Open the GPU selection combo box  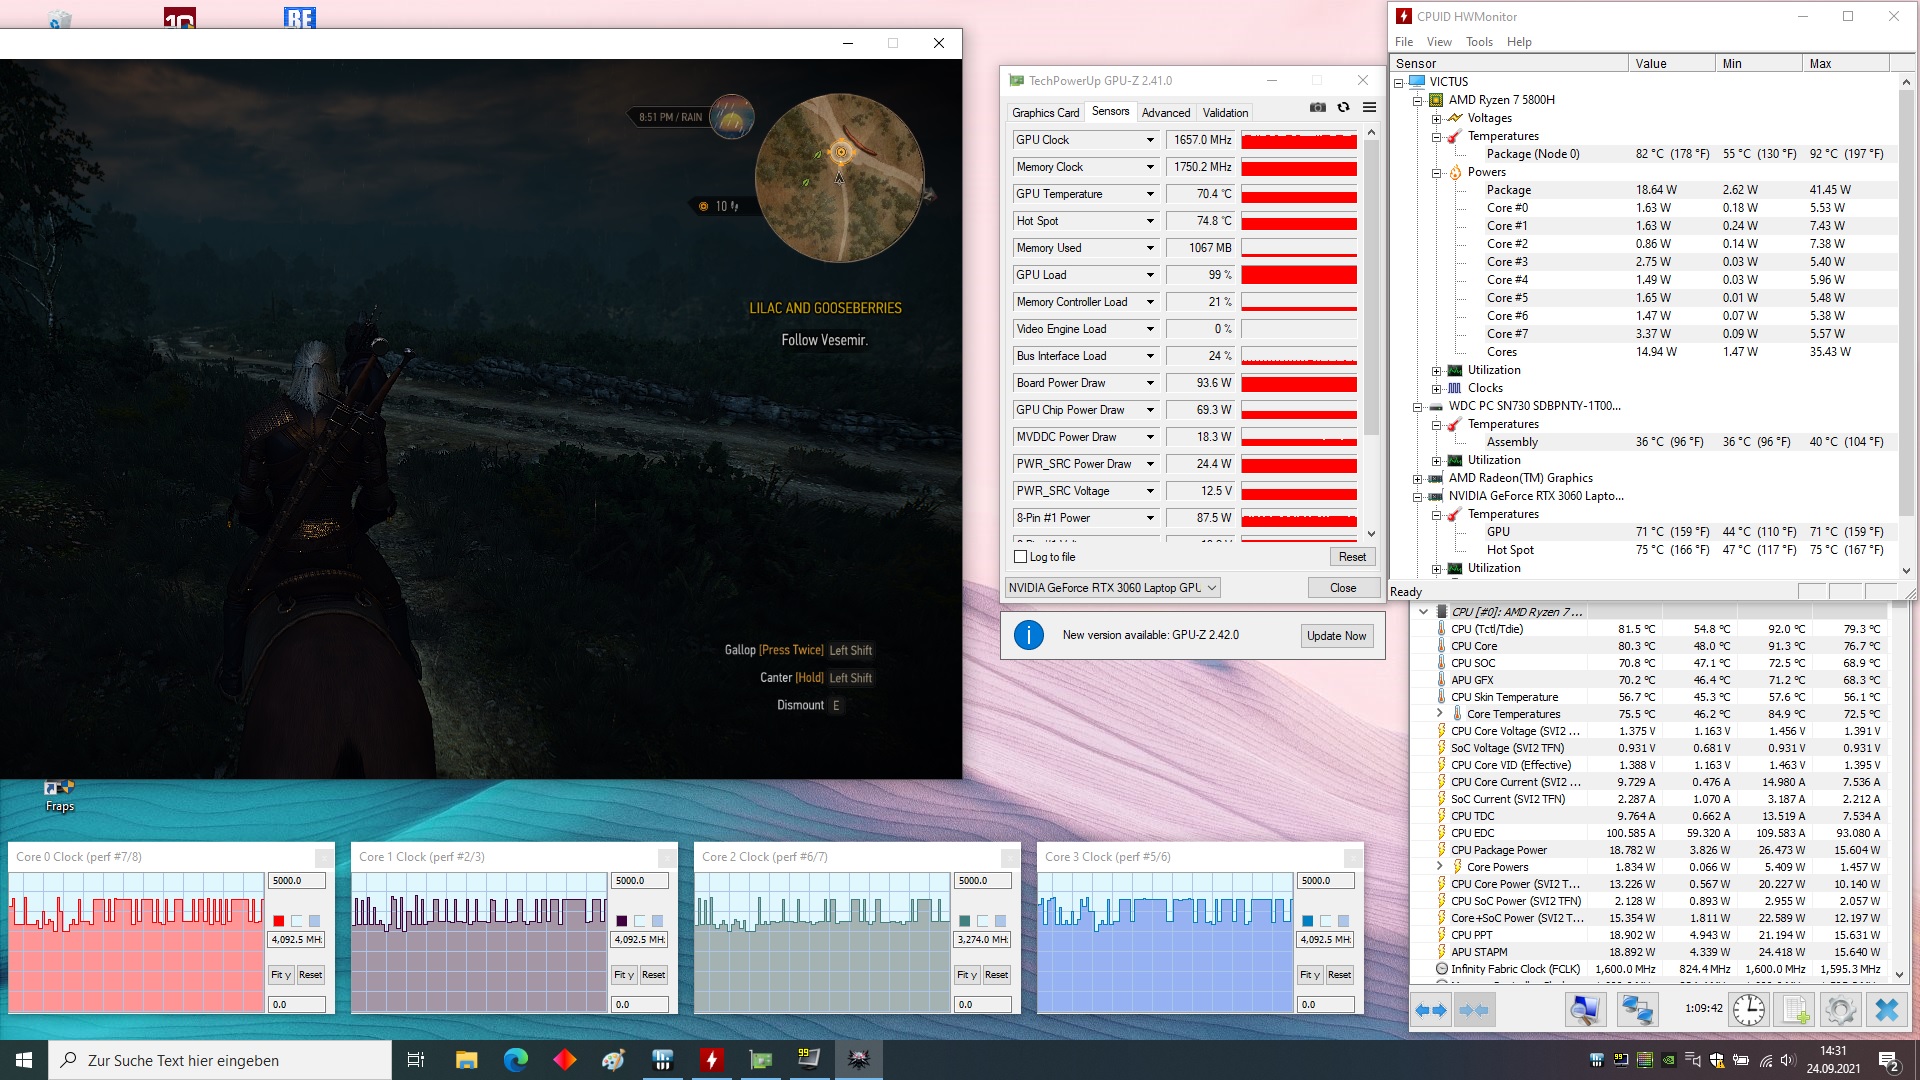click(1112, 588)
